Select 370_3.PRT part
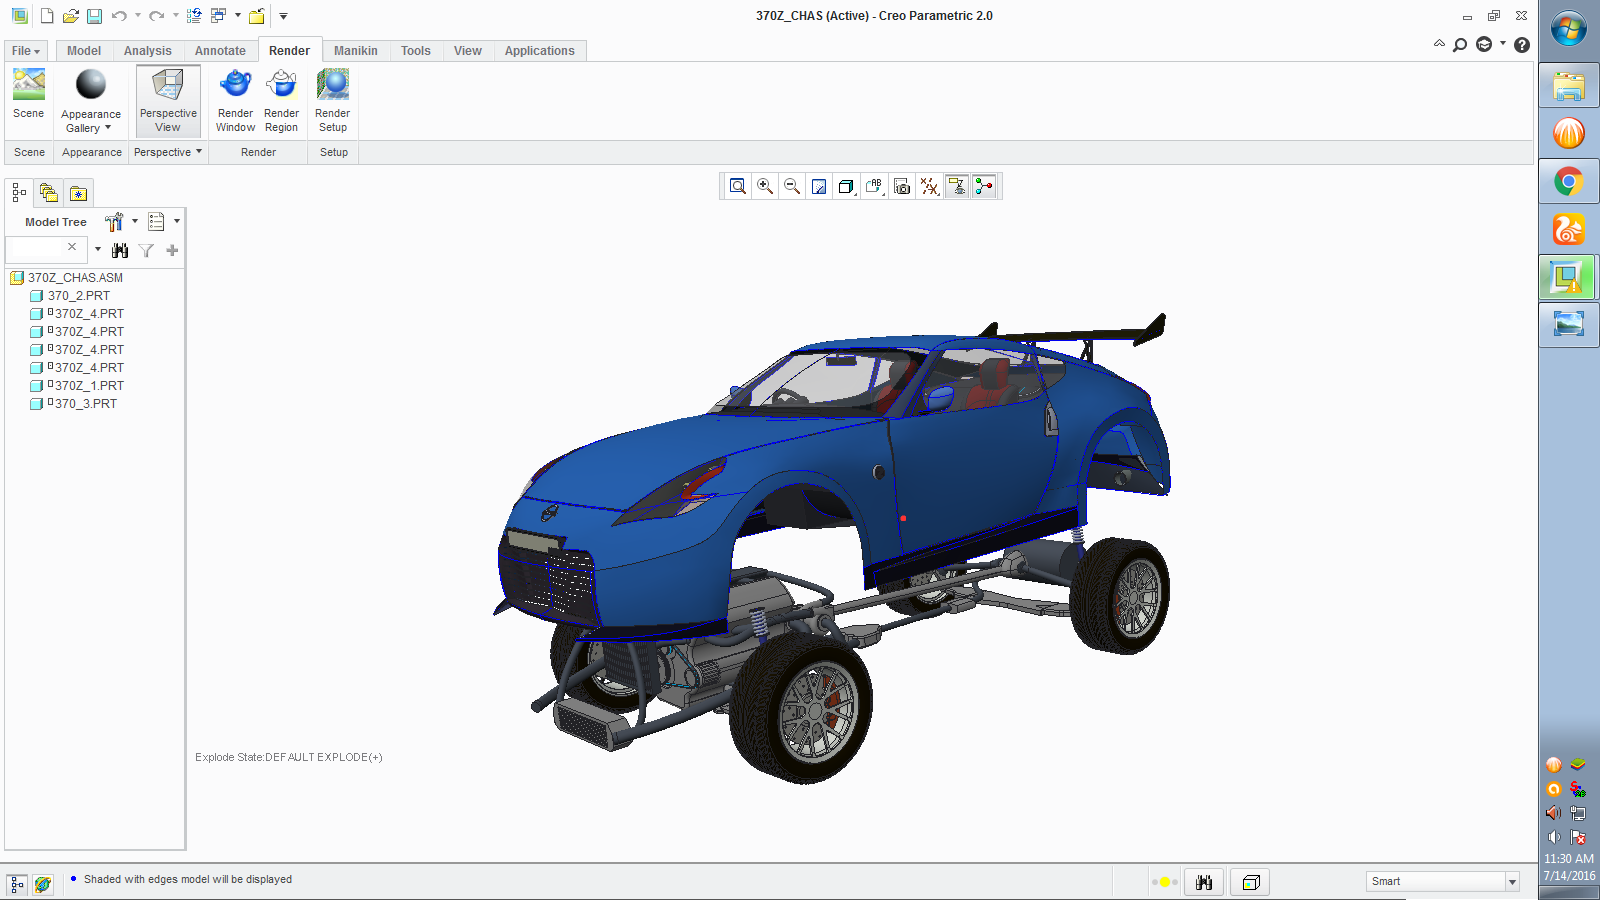The image size is (1600, 900). [82, 403]
